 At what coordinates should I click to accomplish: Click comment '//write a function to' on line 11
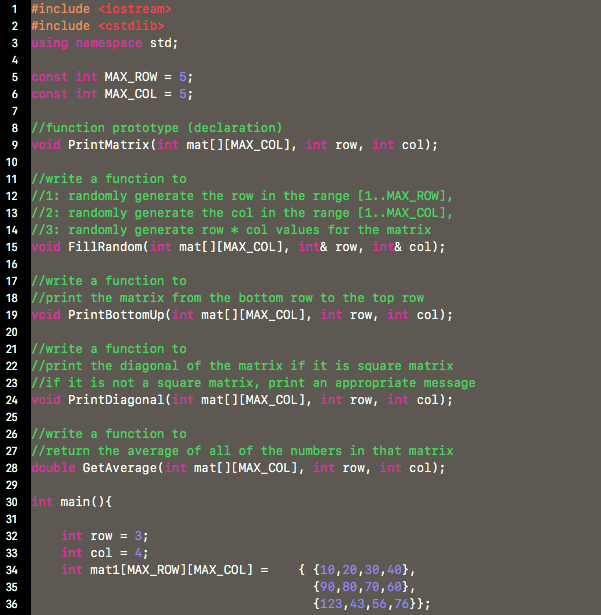click(x=109, y=179)
